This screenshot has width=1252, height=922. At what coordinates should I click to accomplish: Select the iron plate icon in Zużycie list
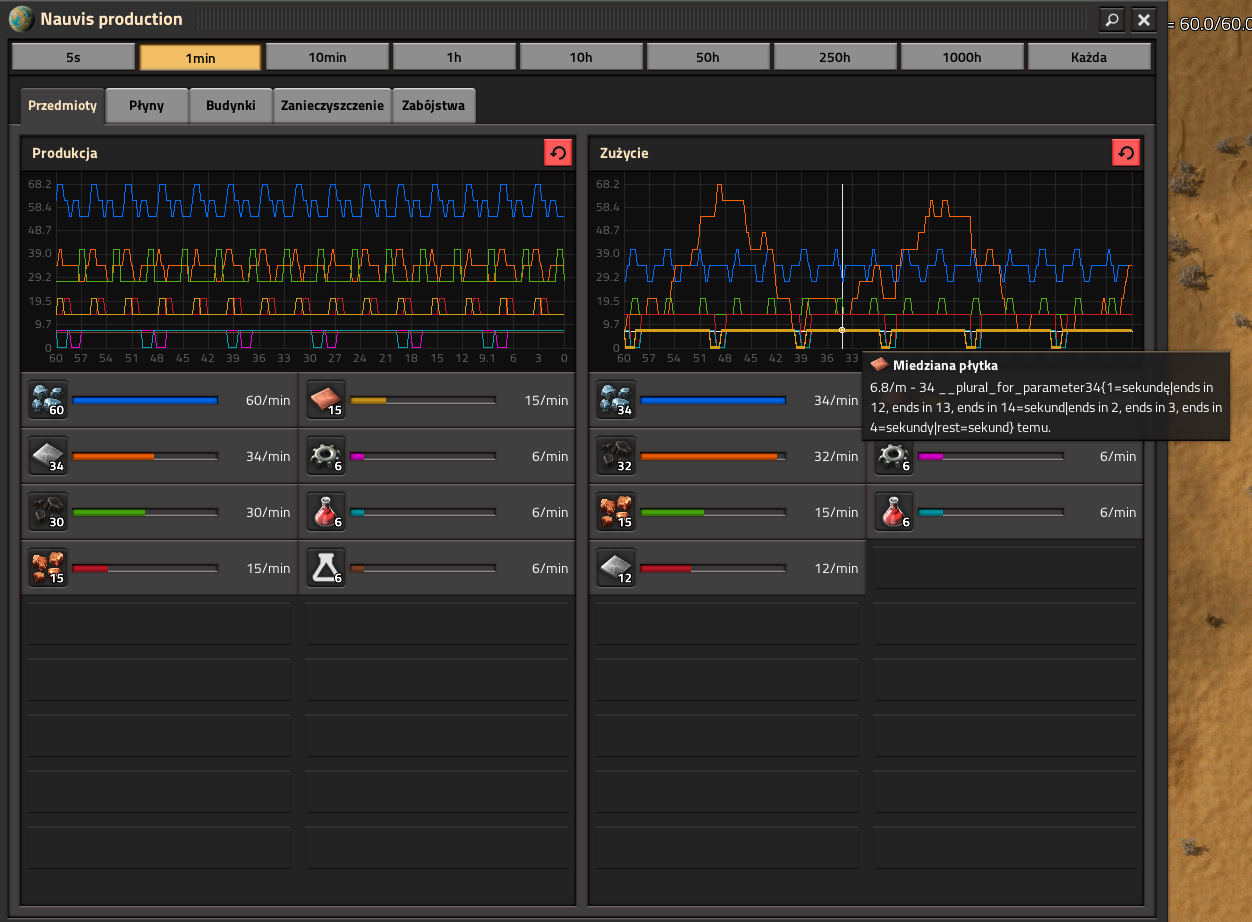pyautogui.click(x=616, y=568)
